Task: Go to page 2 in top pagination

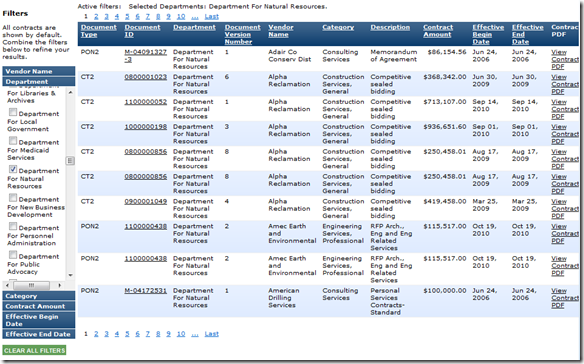Action: 96,16
